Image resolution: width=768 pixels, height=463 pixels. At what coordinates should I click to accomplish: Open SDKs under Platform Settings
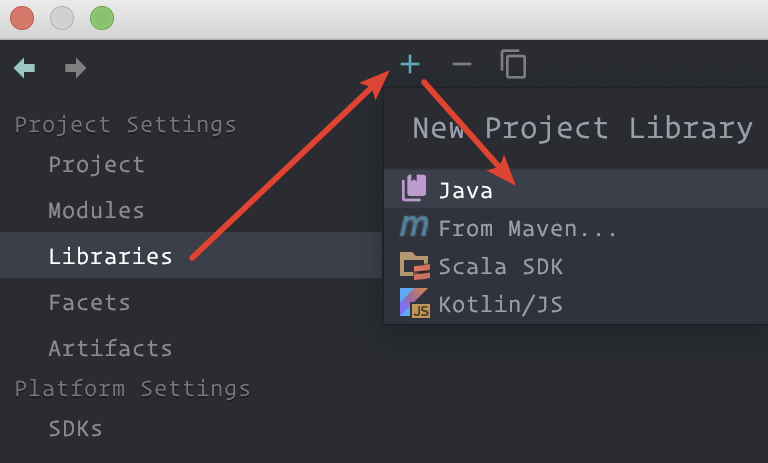point(75,428)
